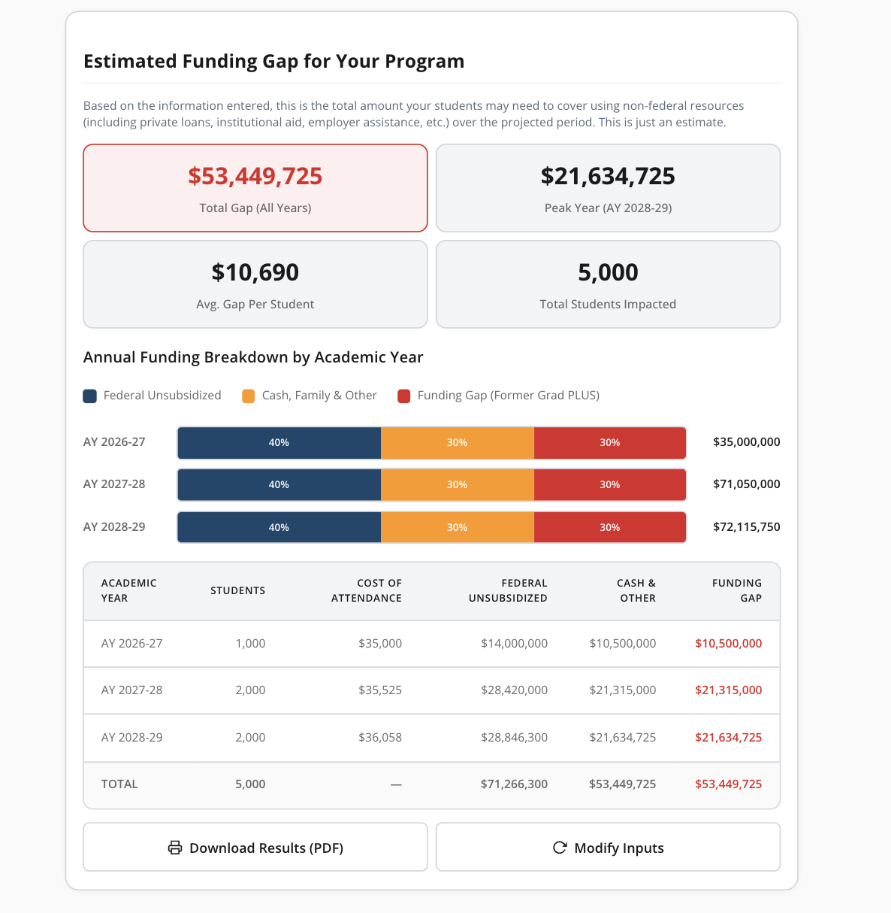891x913 pixels.
Task: Click the Download Results (PDF) button label
Action: pos(266,848)
